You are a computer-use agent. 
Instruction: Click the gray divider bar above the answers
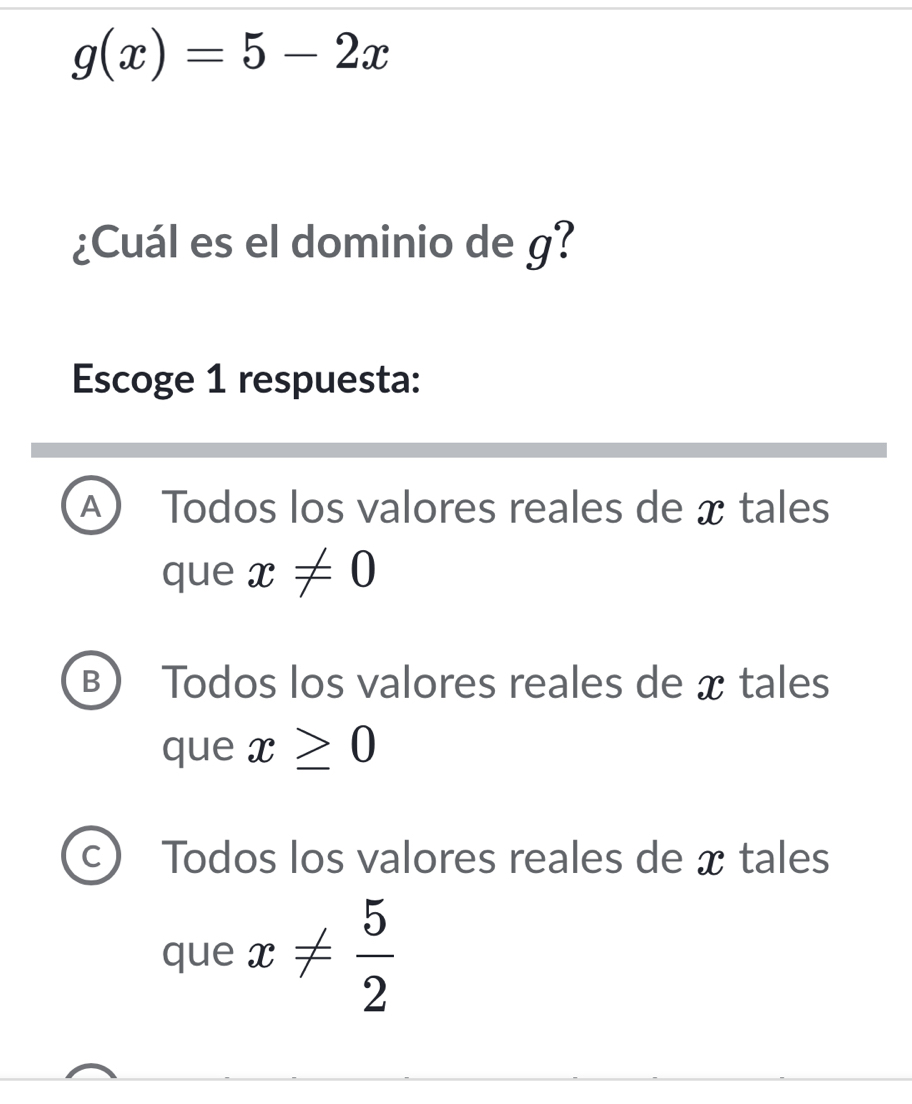pyautogui.click(x=458, y=450)
